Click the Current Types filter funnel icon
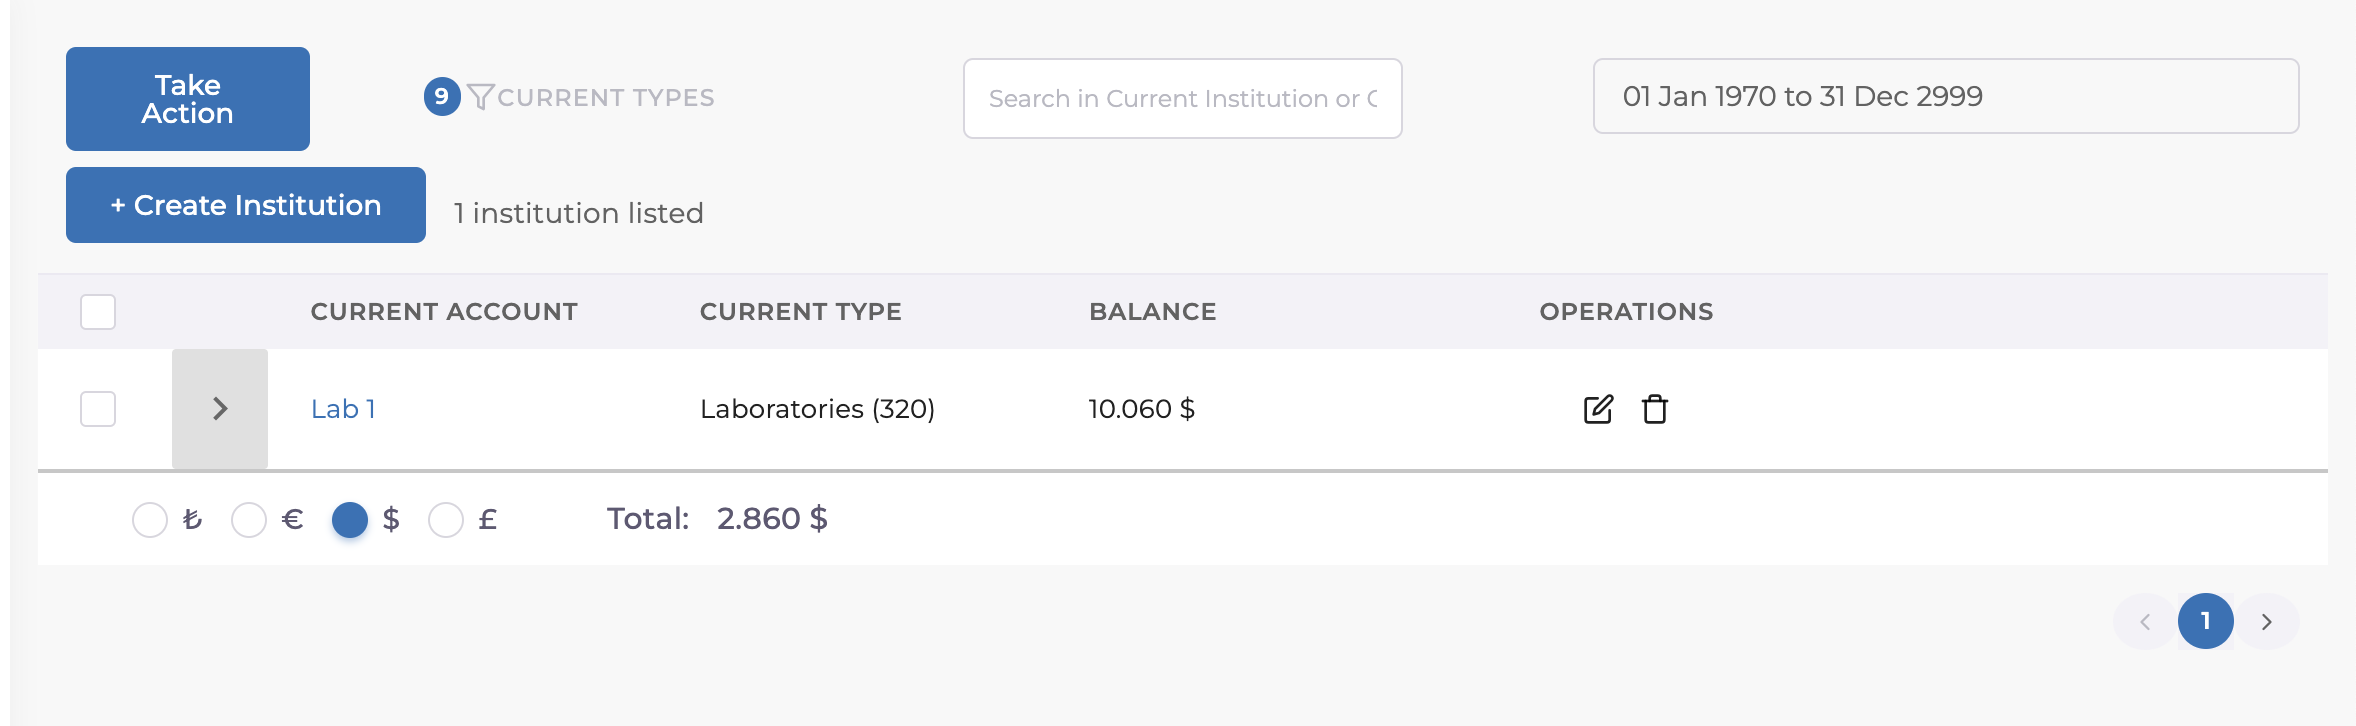The image size is (2356, 726). pos(480,97)
